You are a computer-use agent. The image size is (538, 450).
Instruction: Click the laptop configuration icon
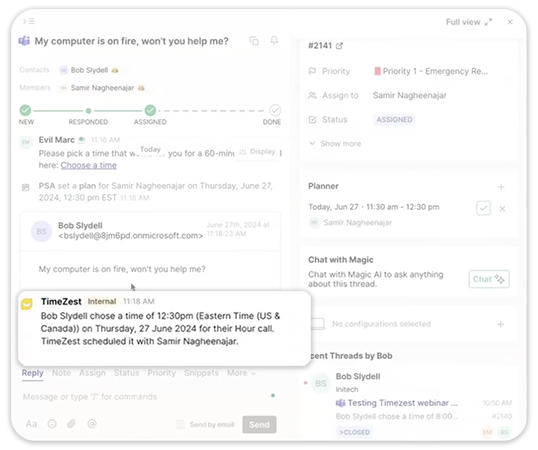pyautogui.click(x=318, y=324)
